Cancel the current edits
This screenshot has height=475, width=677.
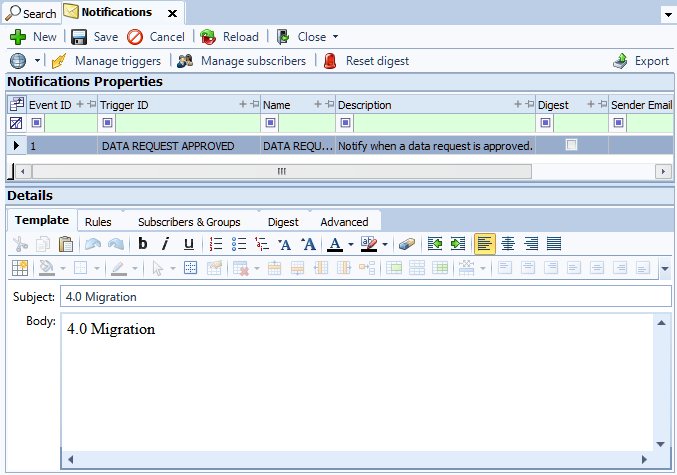pyautogui.click(x=156, y=37)
